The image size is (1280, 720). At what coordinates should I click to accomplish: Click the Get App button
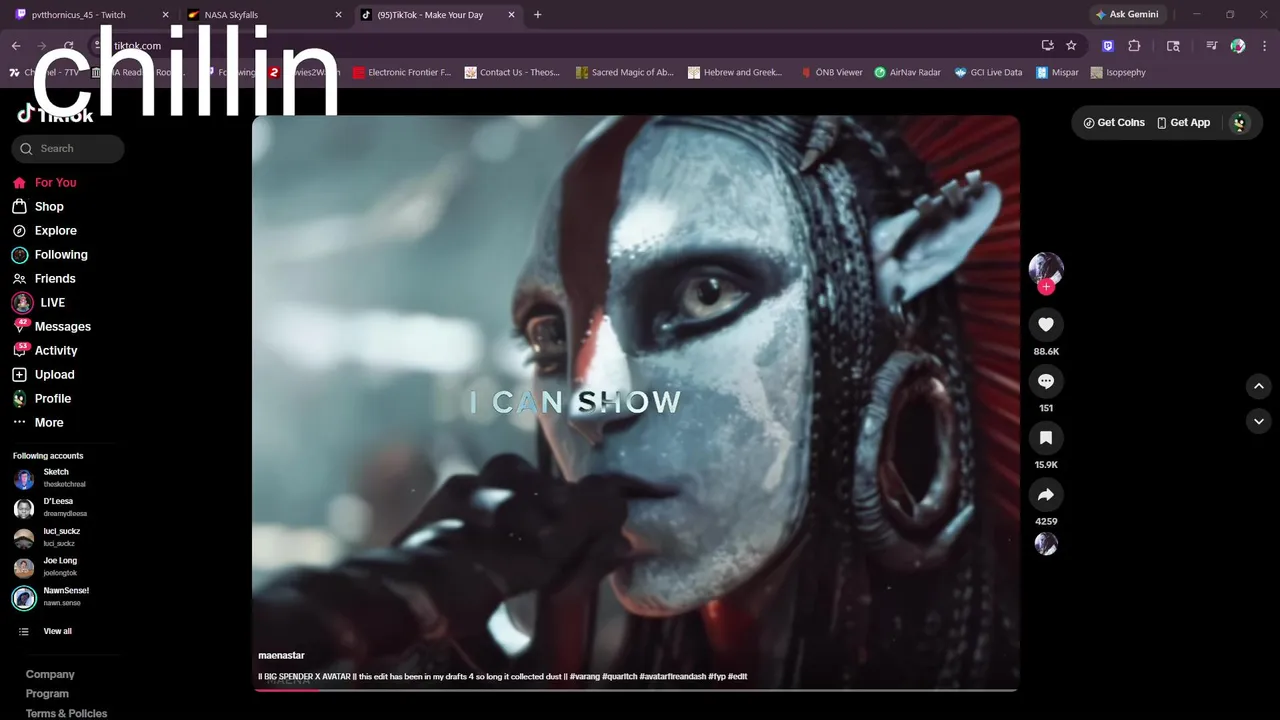coord(1183,123)
